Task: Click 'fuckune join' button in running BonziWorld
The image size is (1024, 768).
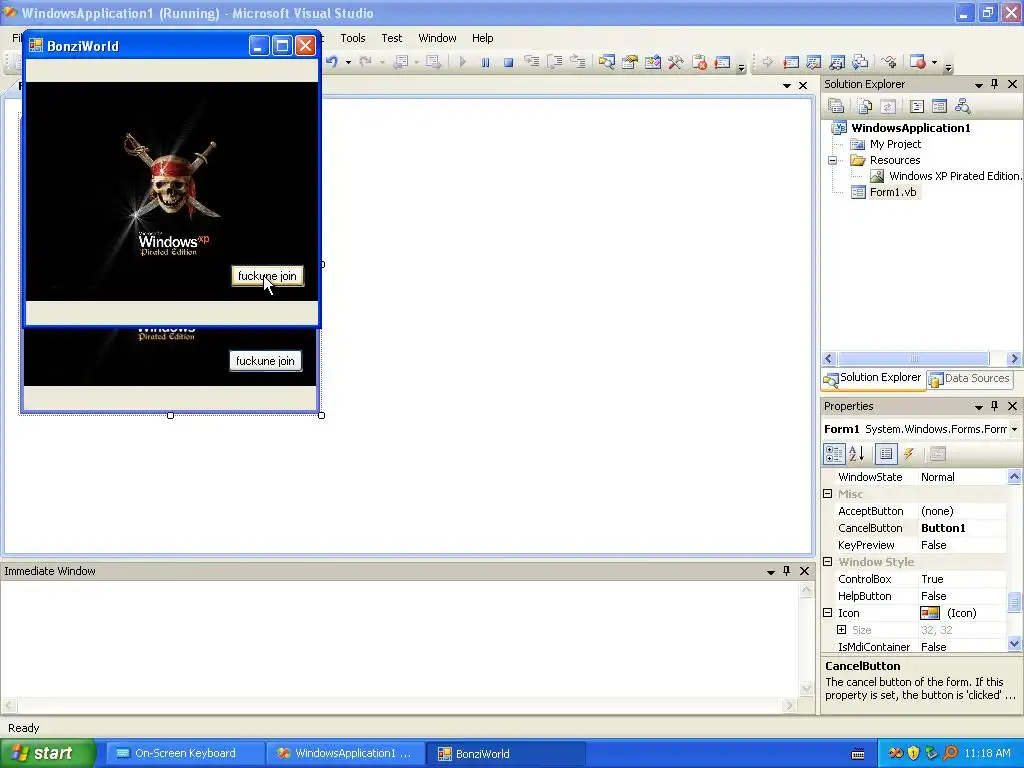Action: tap(267, 276)
